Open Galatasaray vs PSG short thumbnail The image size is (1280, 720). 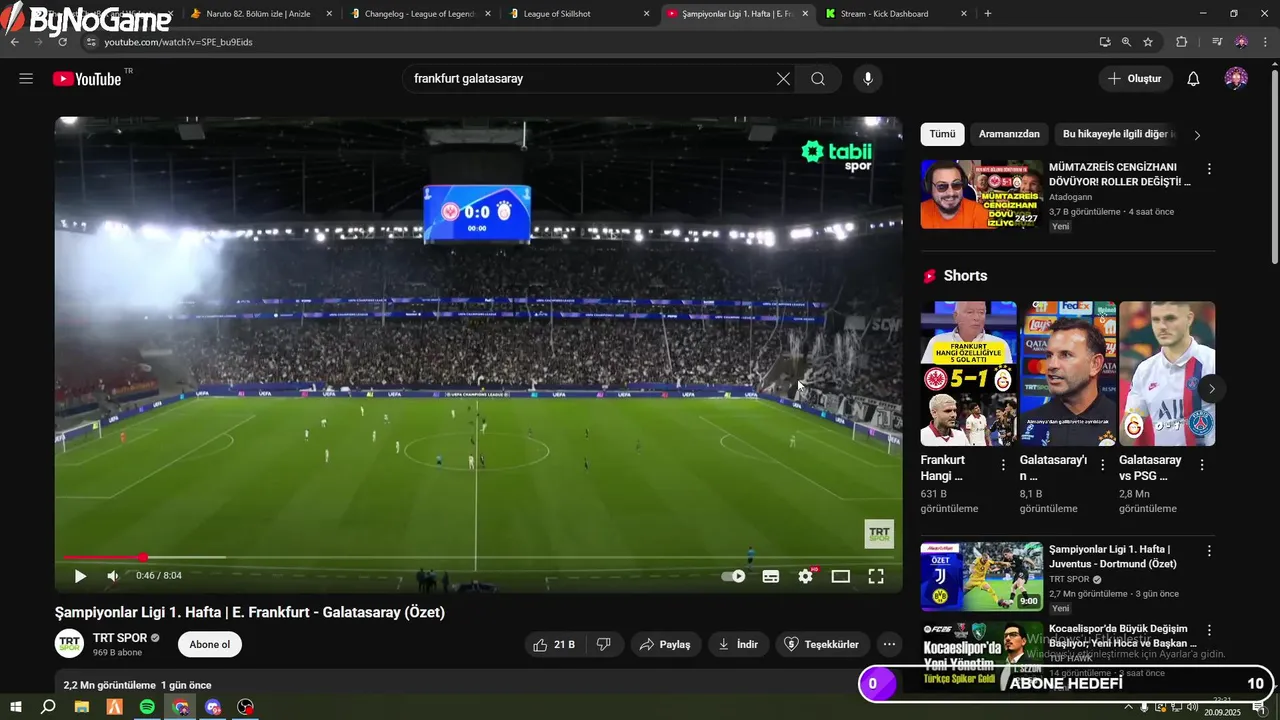tap(1167, 374)
